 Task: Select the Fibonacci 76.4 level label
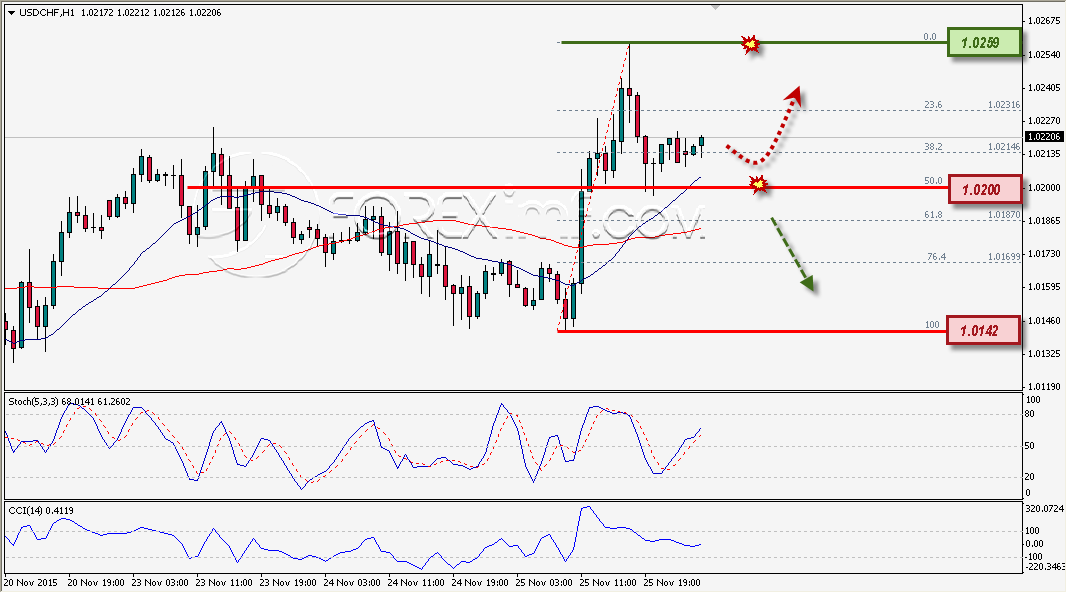pyautogui.click(x=936, y=257)
